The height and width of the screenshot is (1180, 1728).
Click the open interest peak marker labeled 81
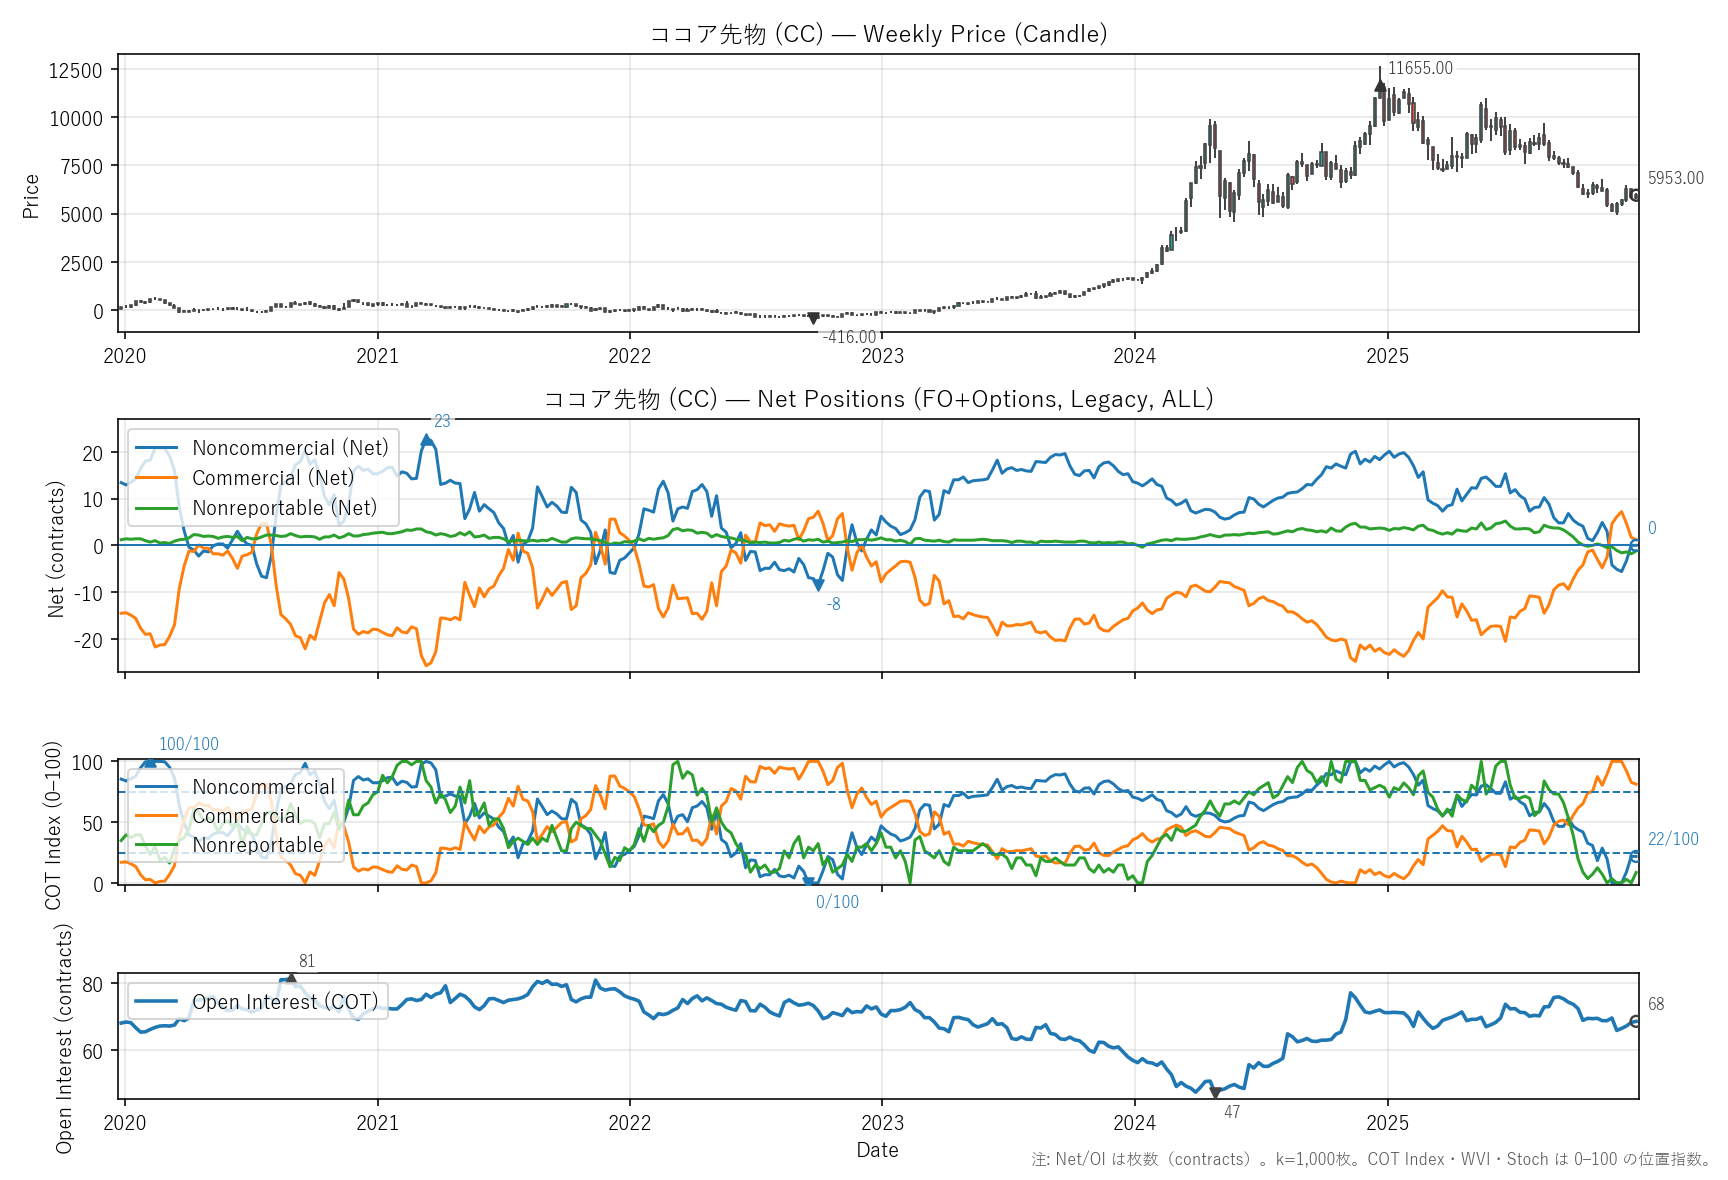click(291, 979)
